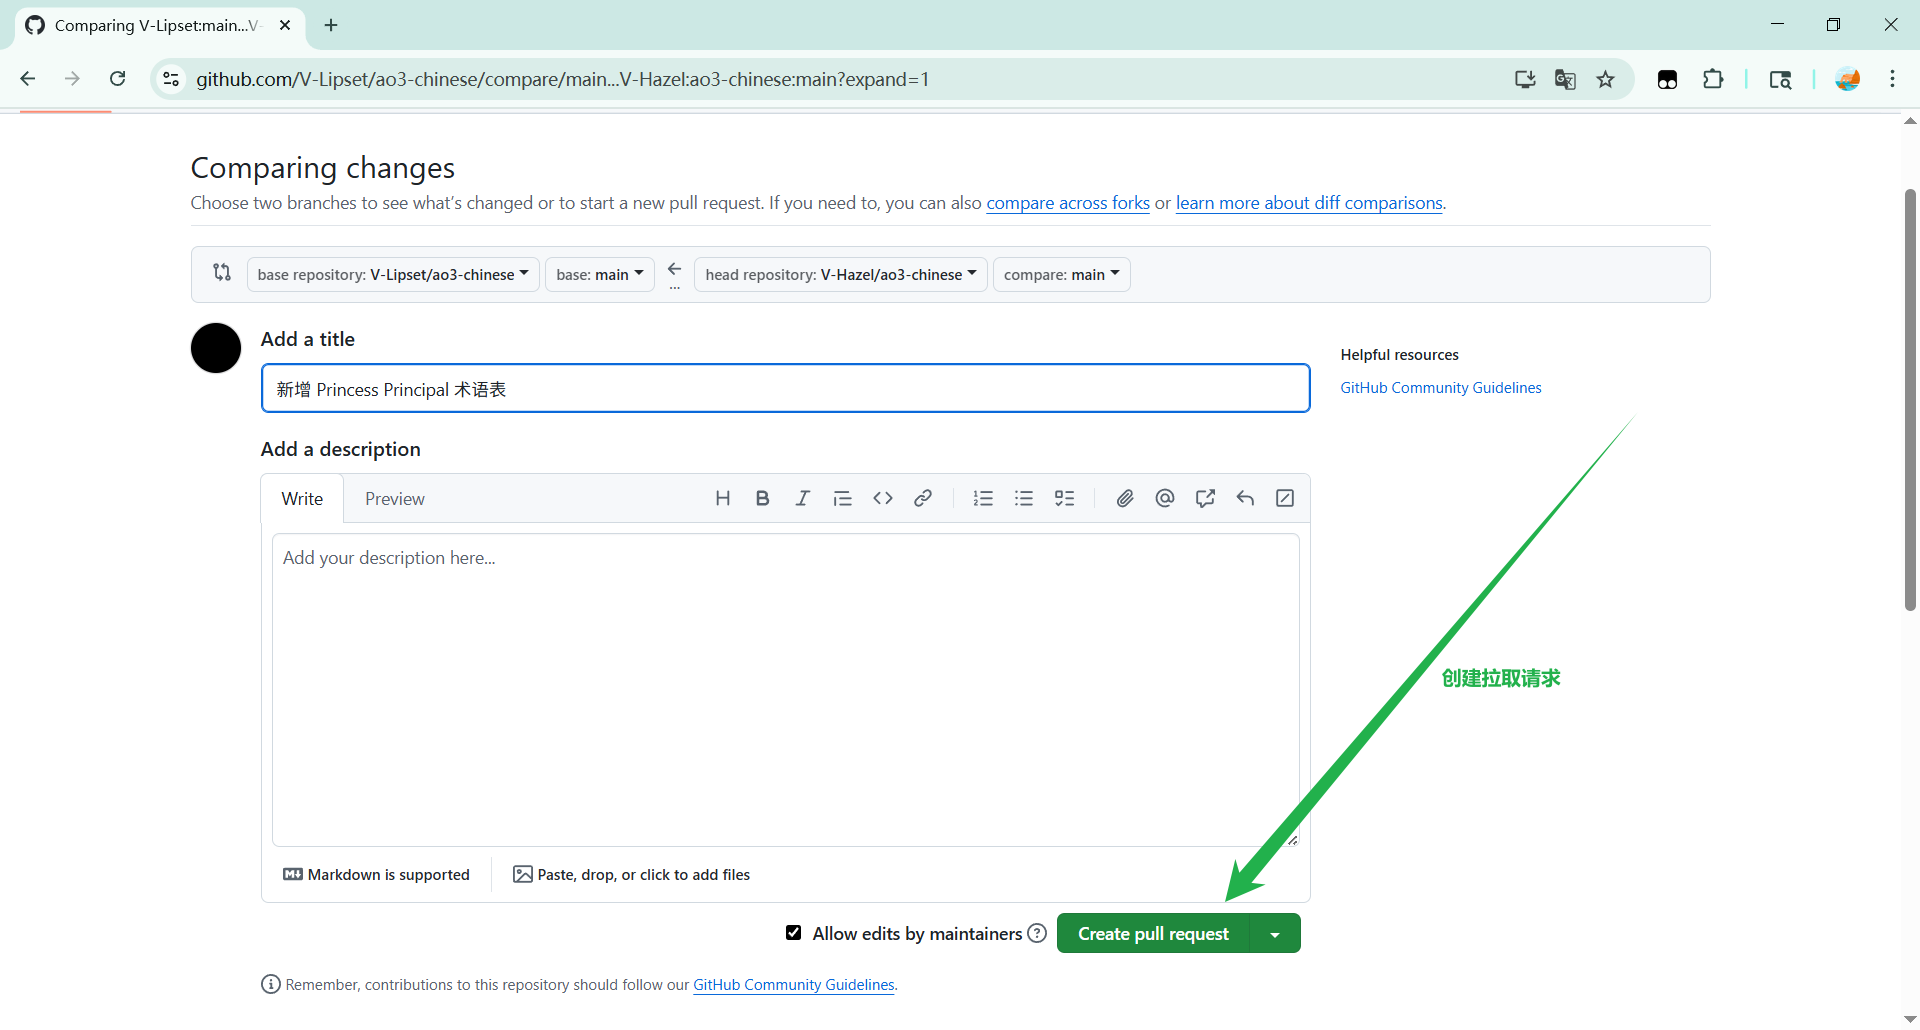Toggle Allow edits by maintainers checkbox

(793, 933)
